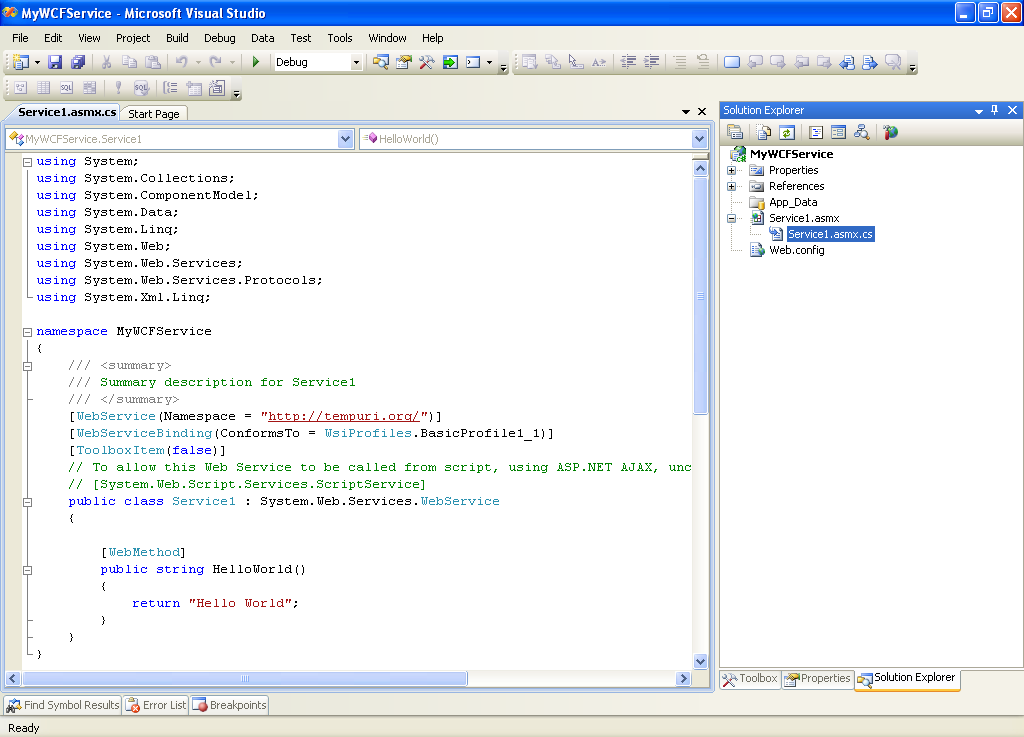Switch to the Start Page tab

(x=154, y=114)
